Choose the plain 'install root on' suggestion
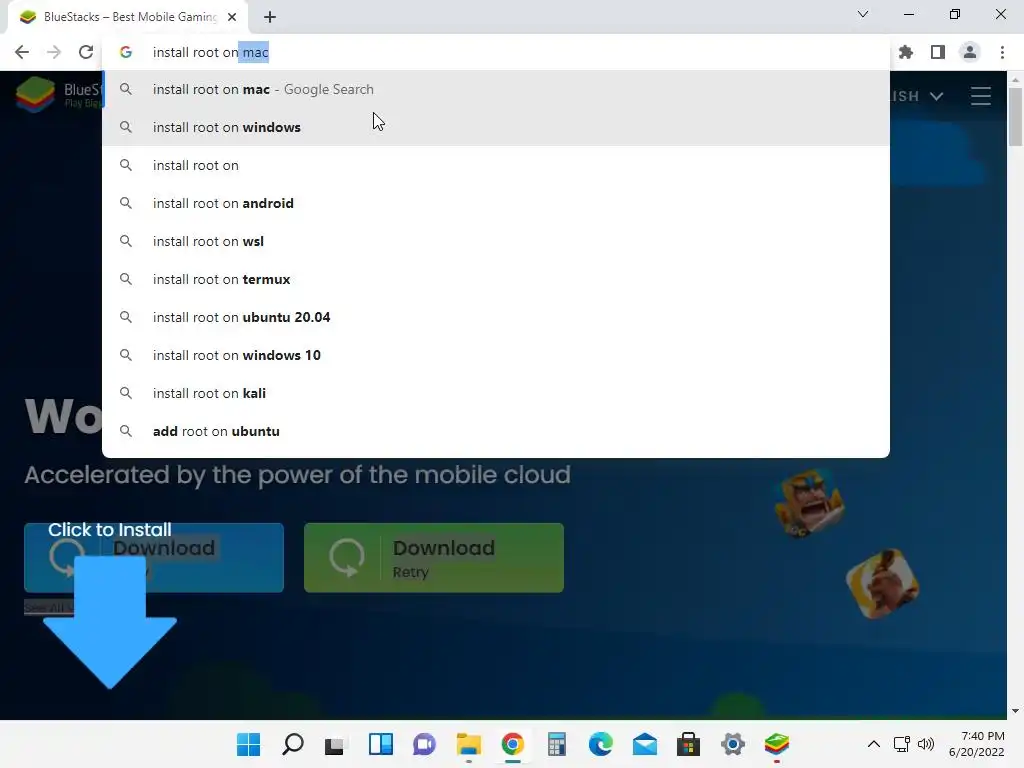 (x=496, y=165)
